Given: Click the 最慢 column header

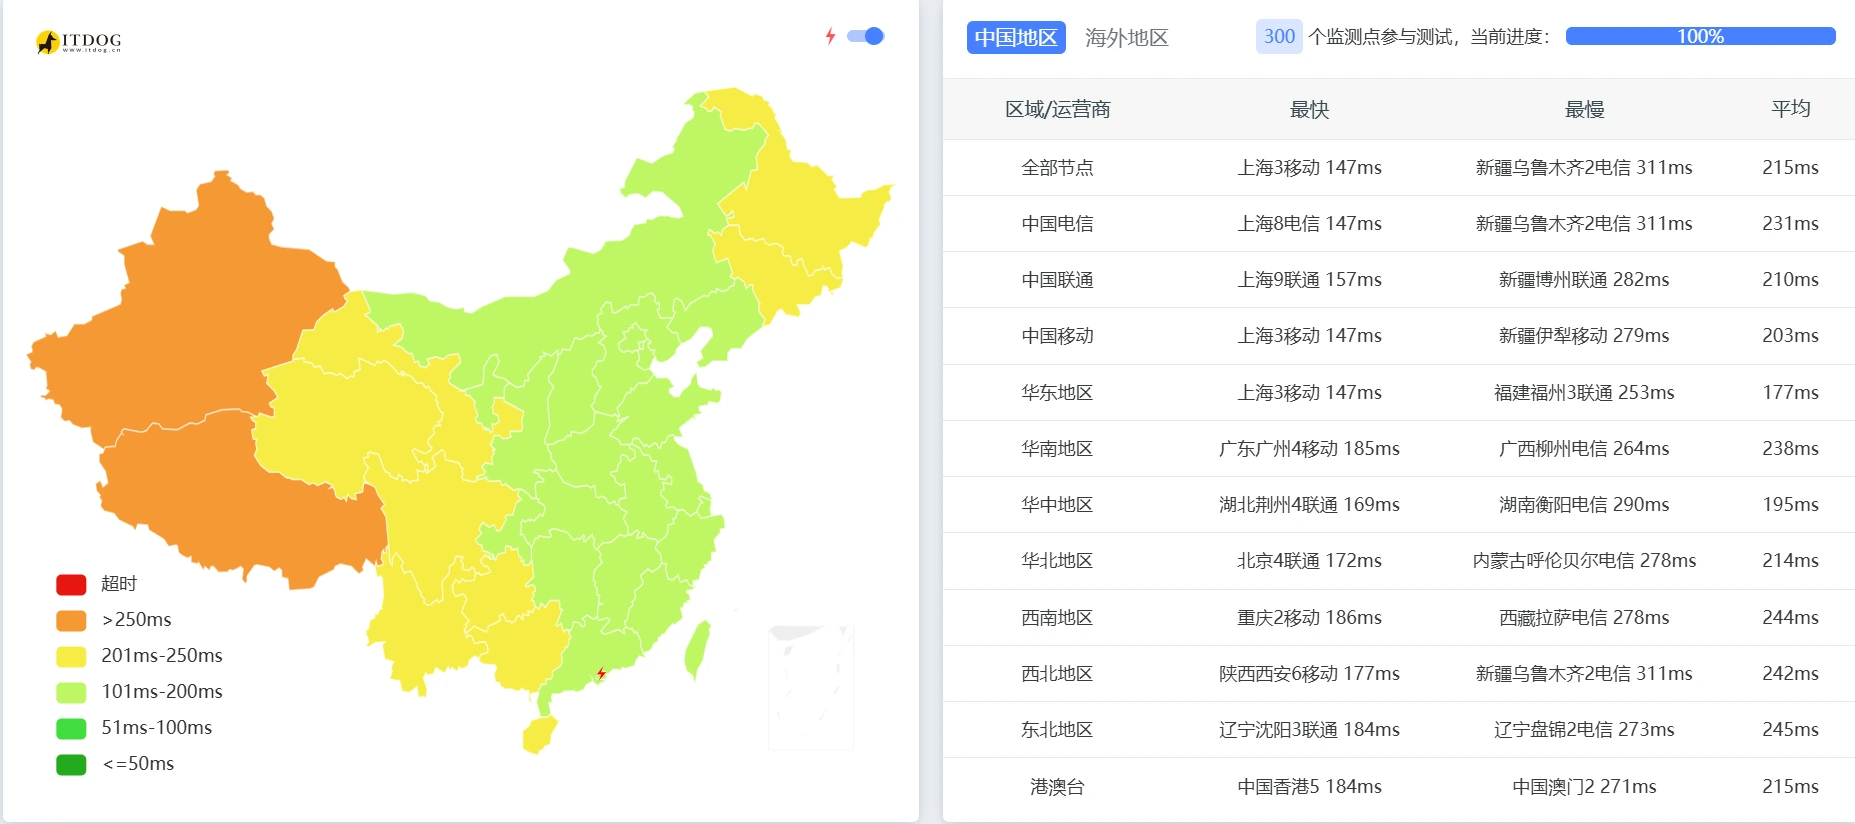Looking at the screenshot, I should pyautogui.click(x=1584, y=109).
